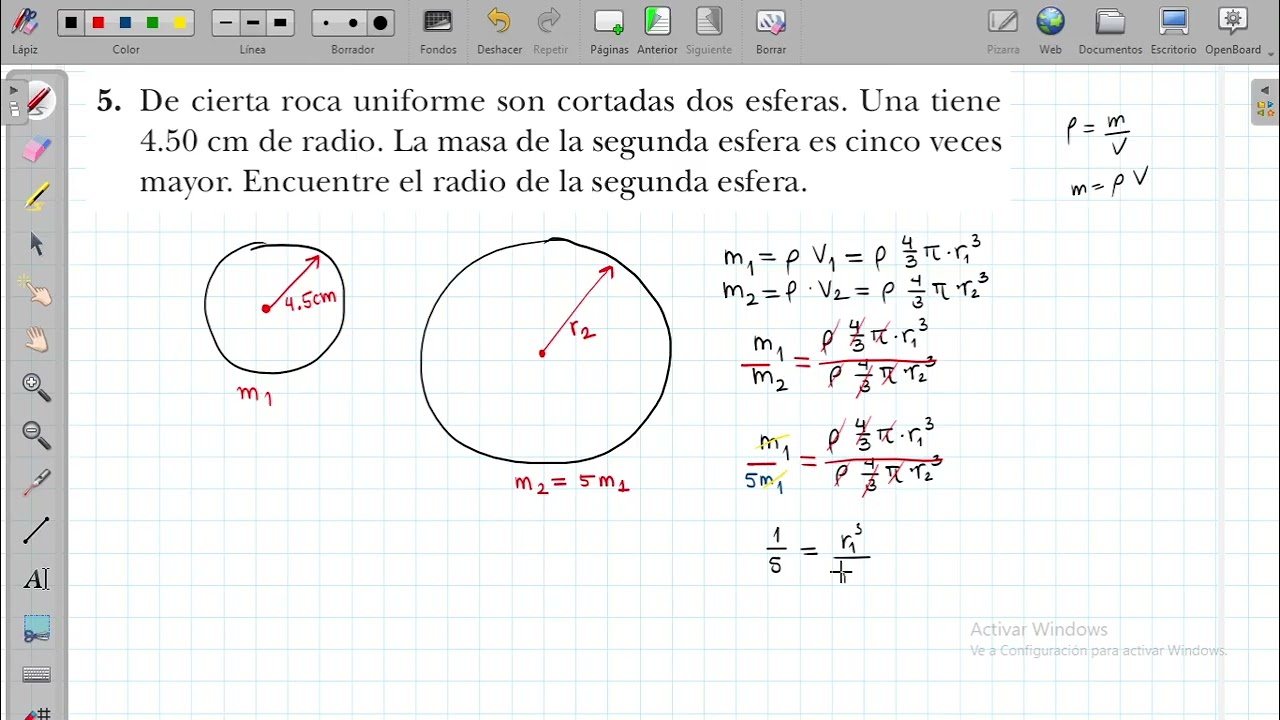Select the hand scroll-page tool
The width and height of the screenshot is (1280, 720).
pos(37,339)
